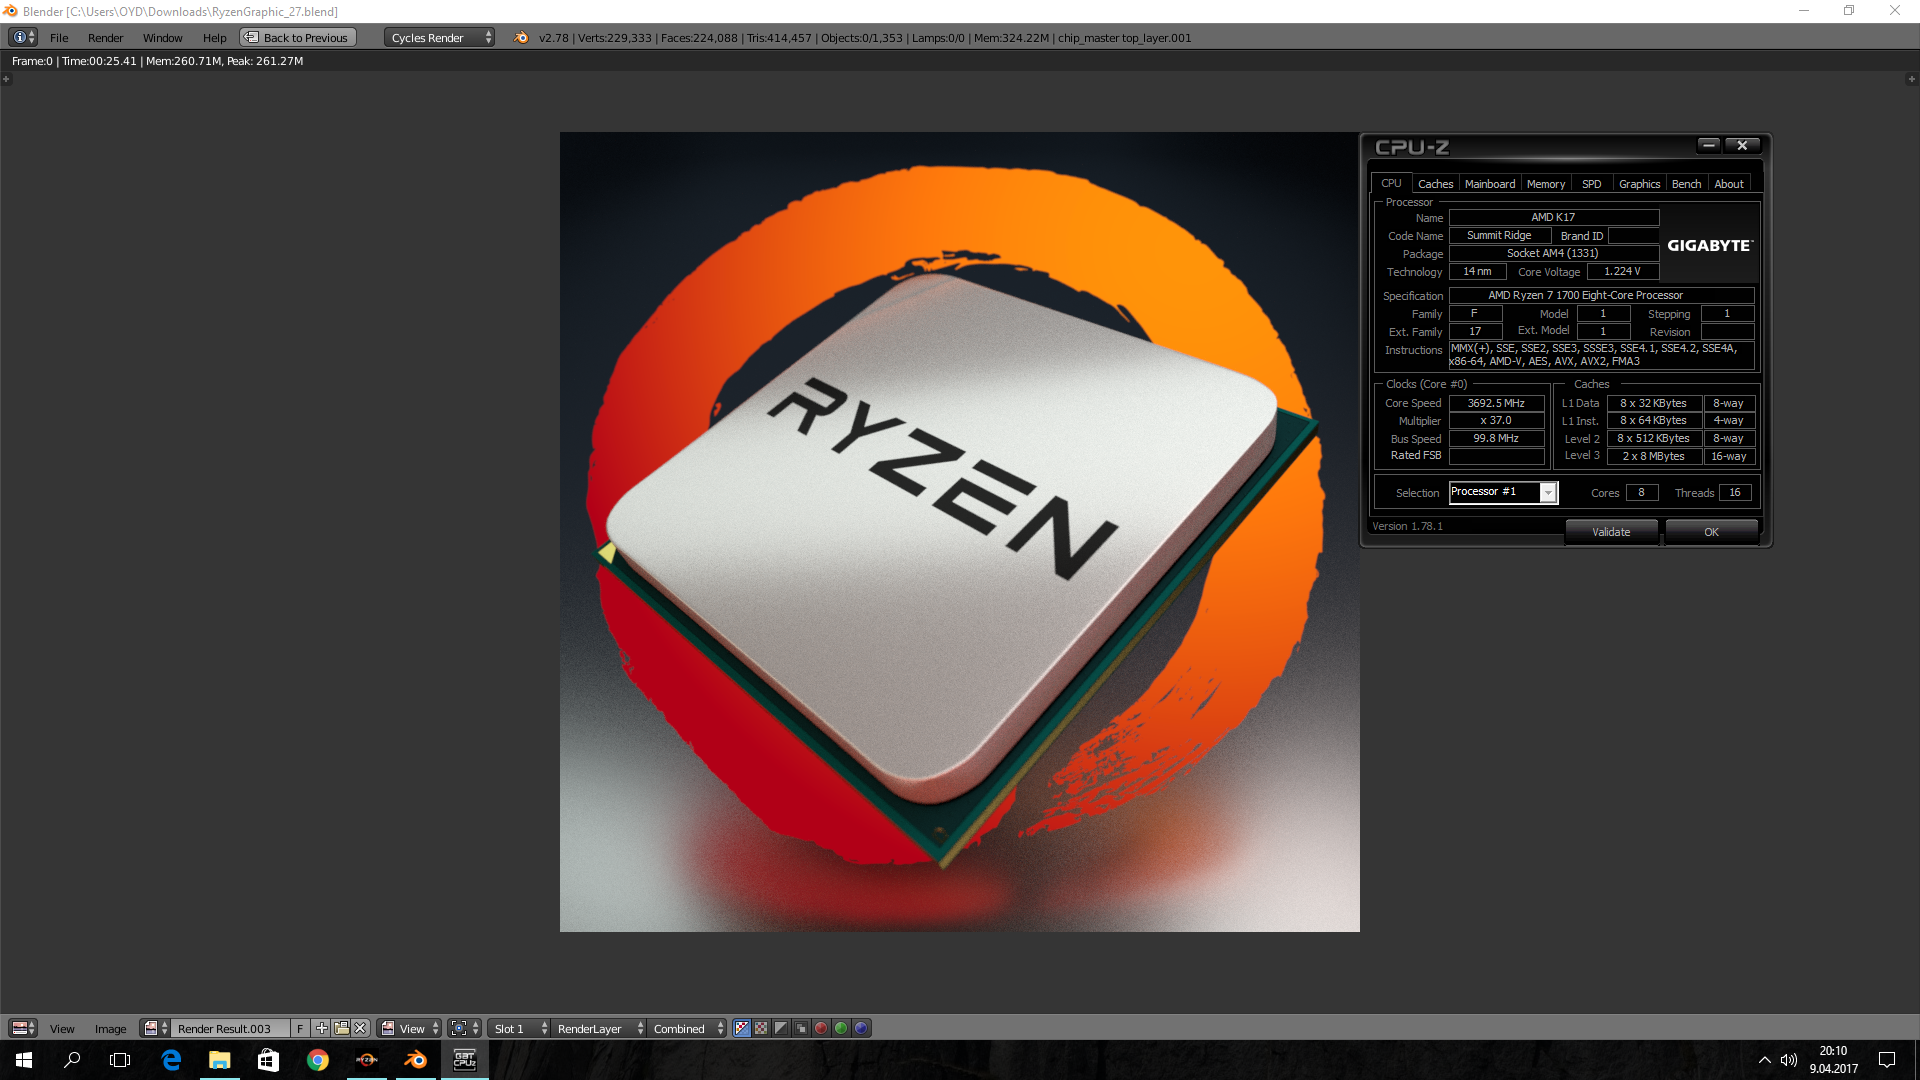This screenshot has width=1920, height=1080.
Task: Open the File menu in Blender
Action: 59,38
